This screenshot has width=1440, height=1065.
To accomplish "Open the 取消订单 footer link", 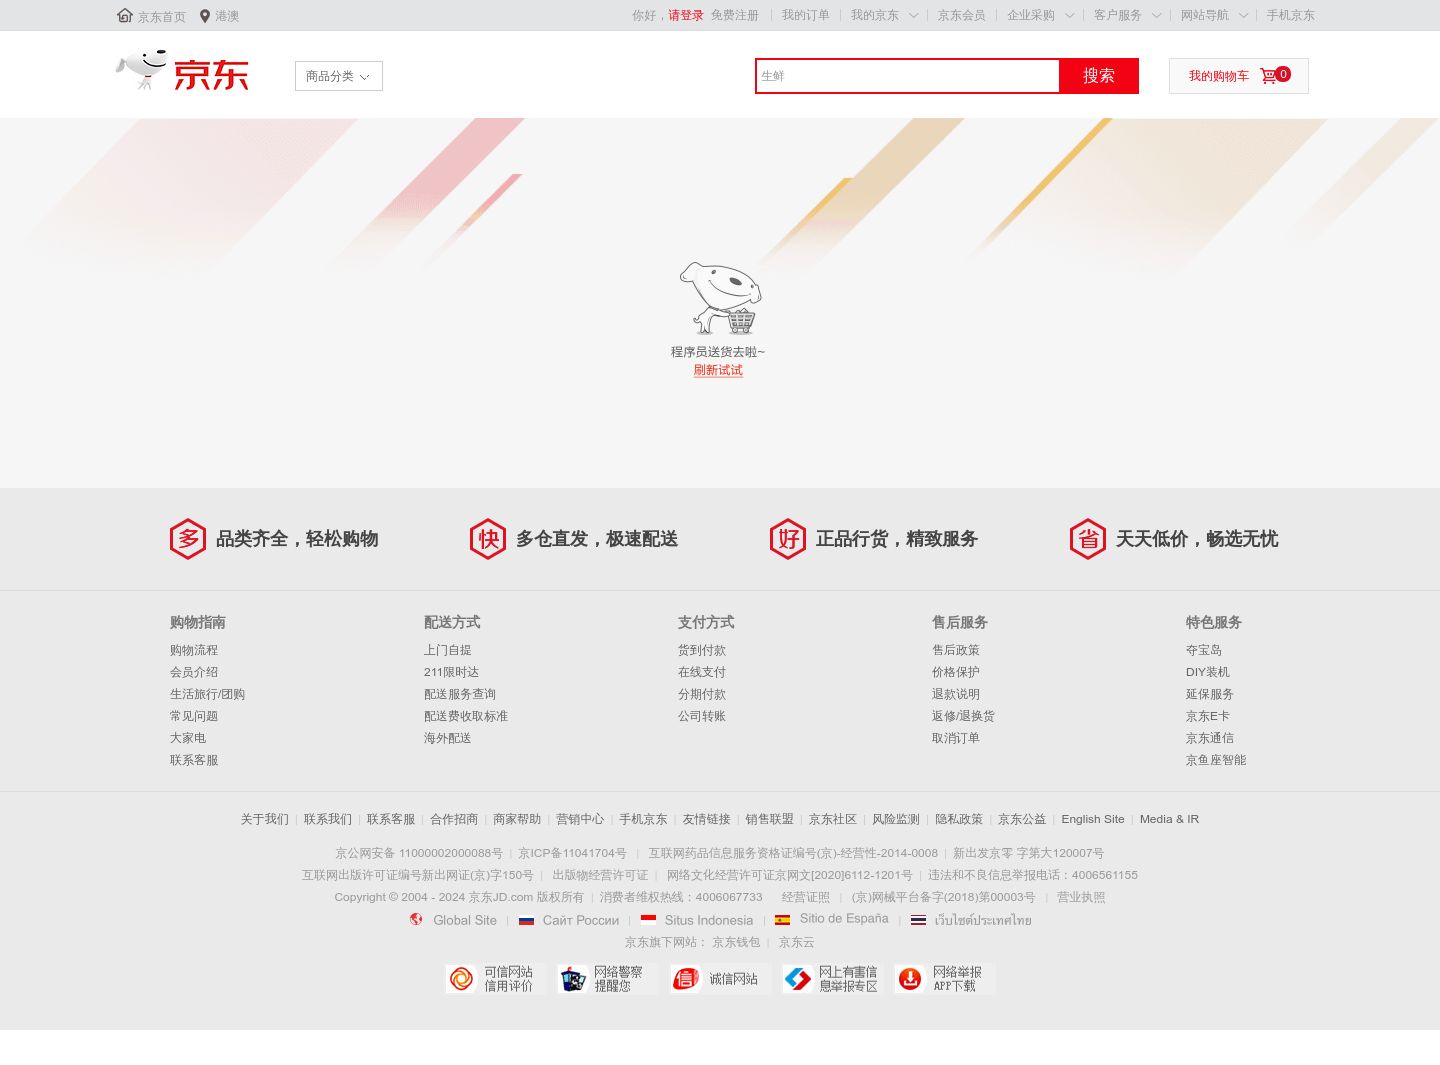I will coord(956,738).
